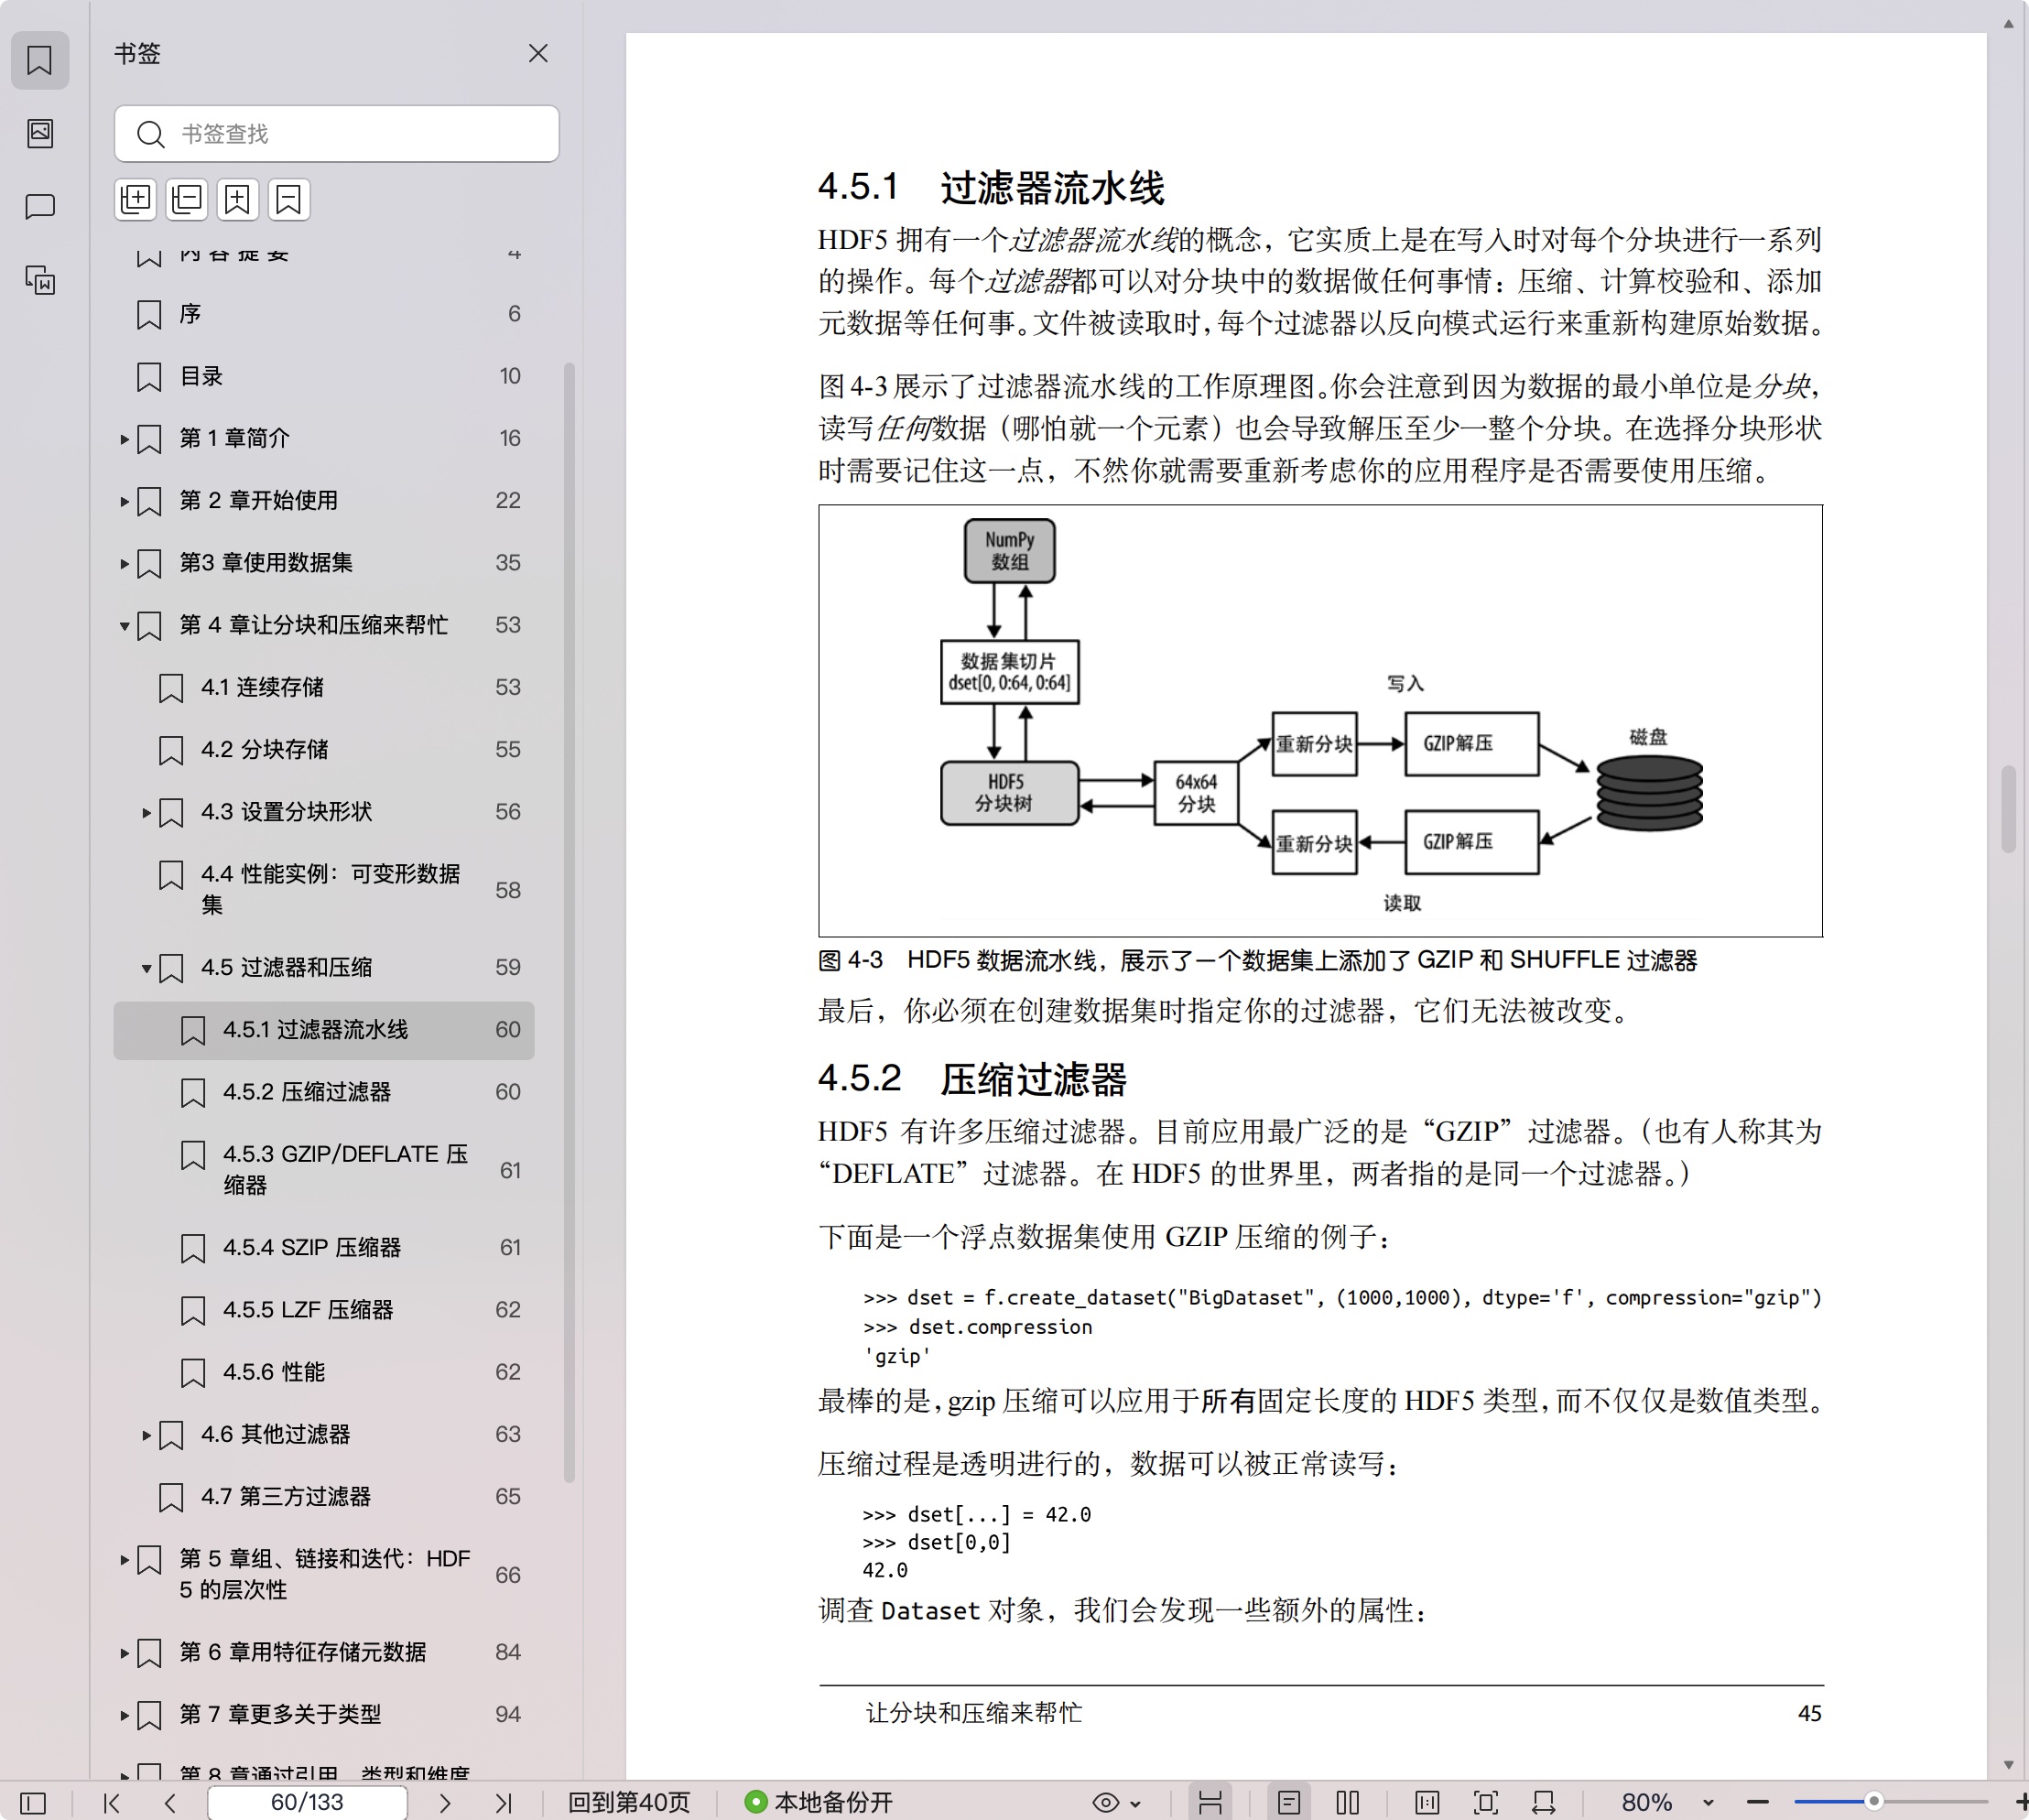Viewport: 2029px width, 1820px height.
Task: Go to previous page arrow
Action: click(170, 1802)
